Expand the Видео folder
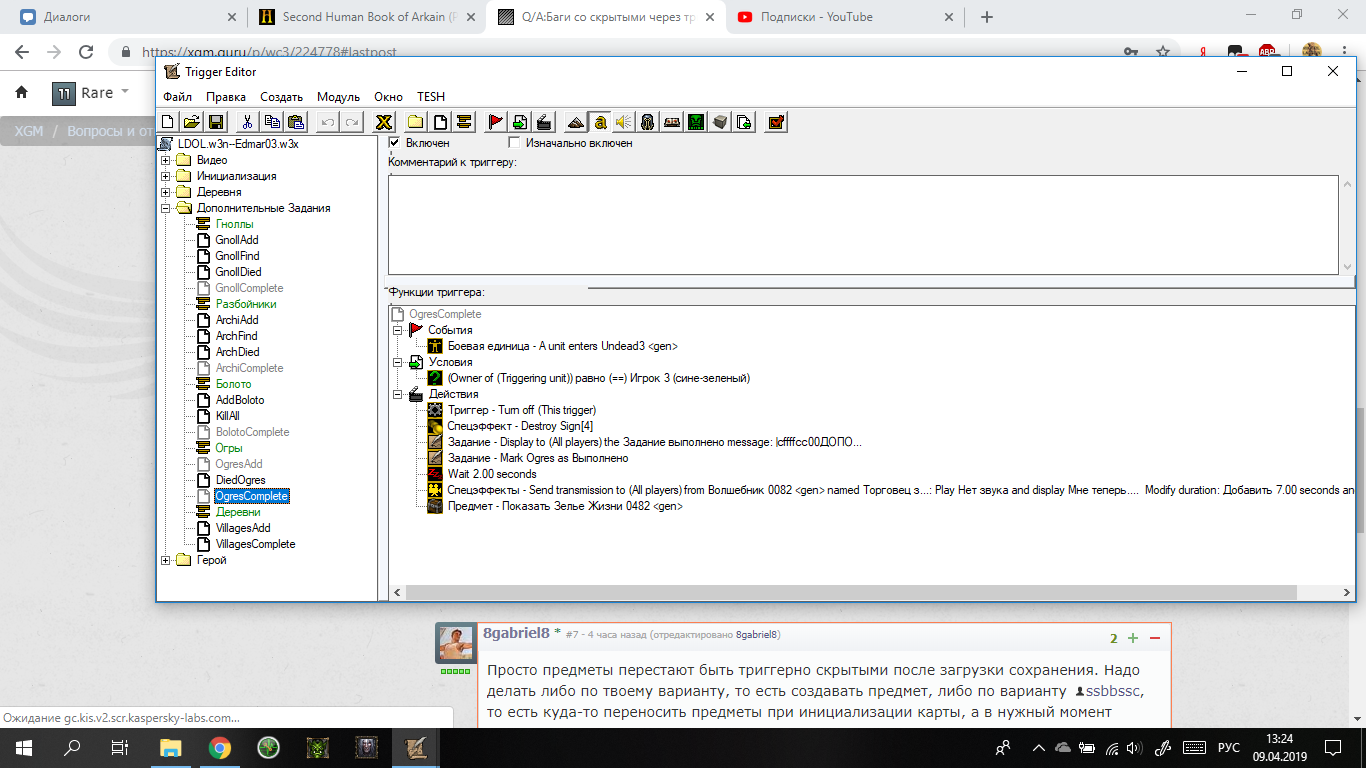Image resolution: width=1366 pixels, height=768 pixels. (166, 160)
